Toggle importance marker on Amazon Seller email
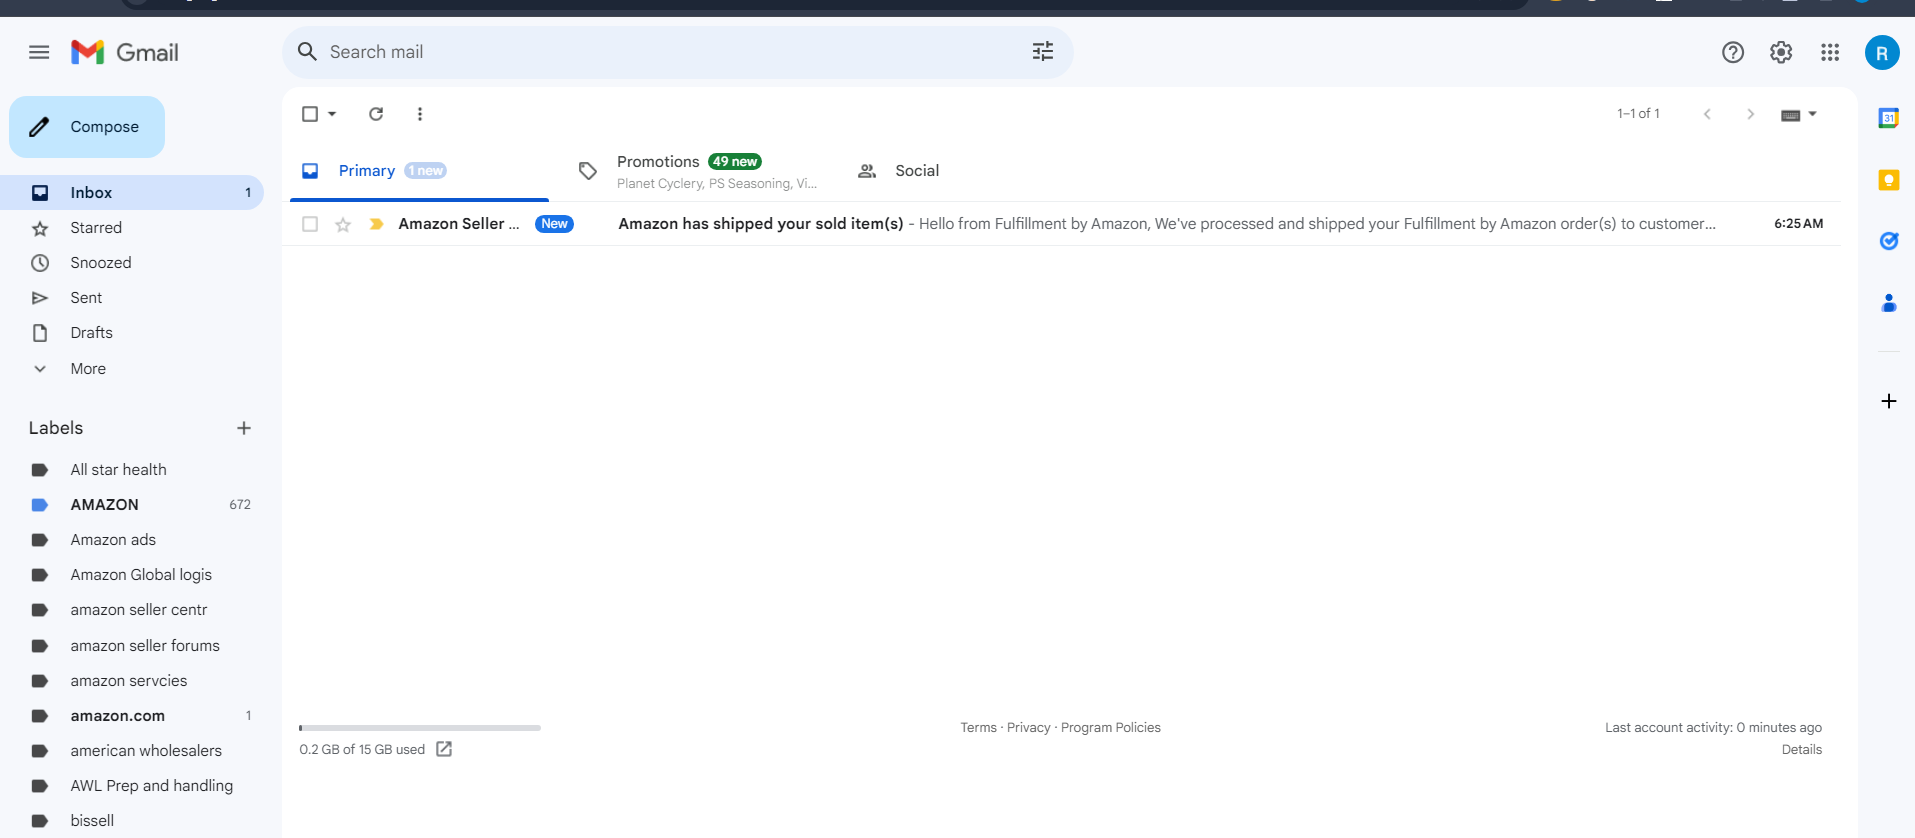Image resolution: width=1915 pixels, height=838 pixels. [x=376, y=224]
